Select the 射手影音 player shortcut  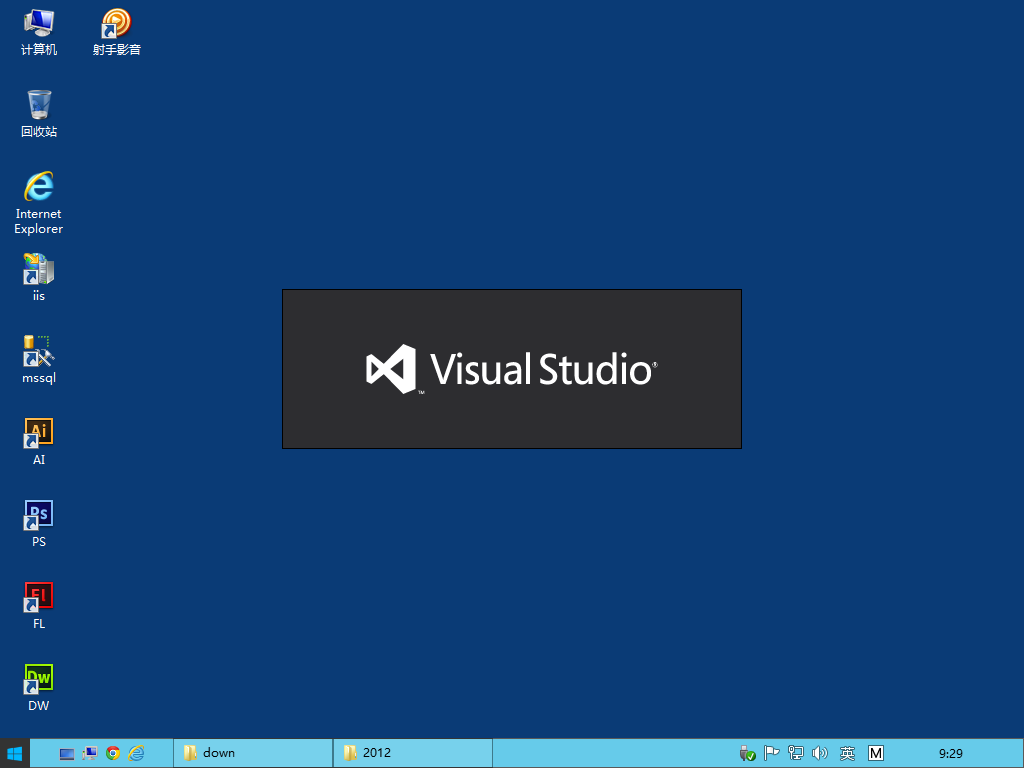tap(116, 33)
